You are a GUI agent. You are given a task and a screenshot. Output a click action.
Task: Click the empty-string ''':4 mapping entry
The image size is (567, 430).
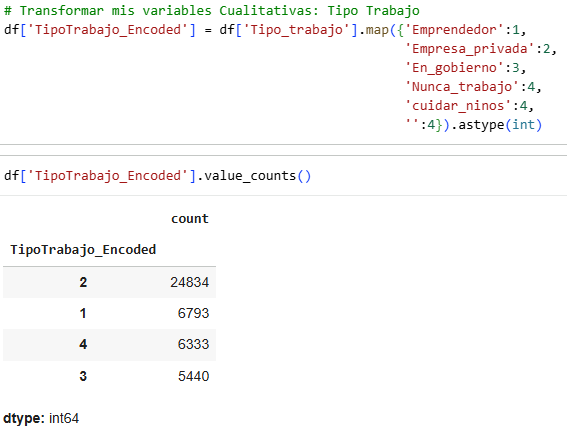(420, 125)
